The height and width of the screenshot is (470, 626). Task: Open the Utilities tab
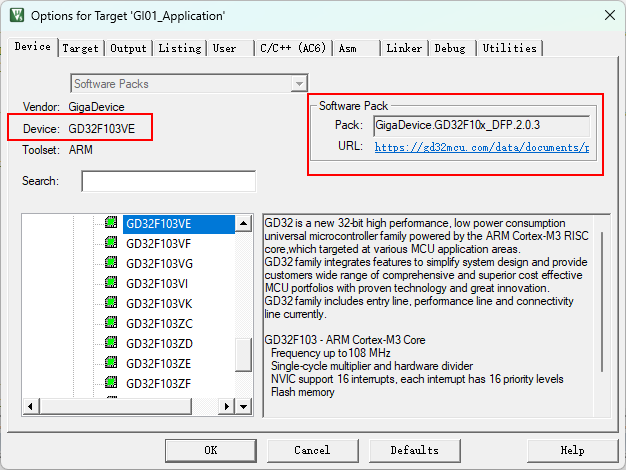coord(509,48)
